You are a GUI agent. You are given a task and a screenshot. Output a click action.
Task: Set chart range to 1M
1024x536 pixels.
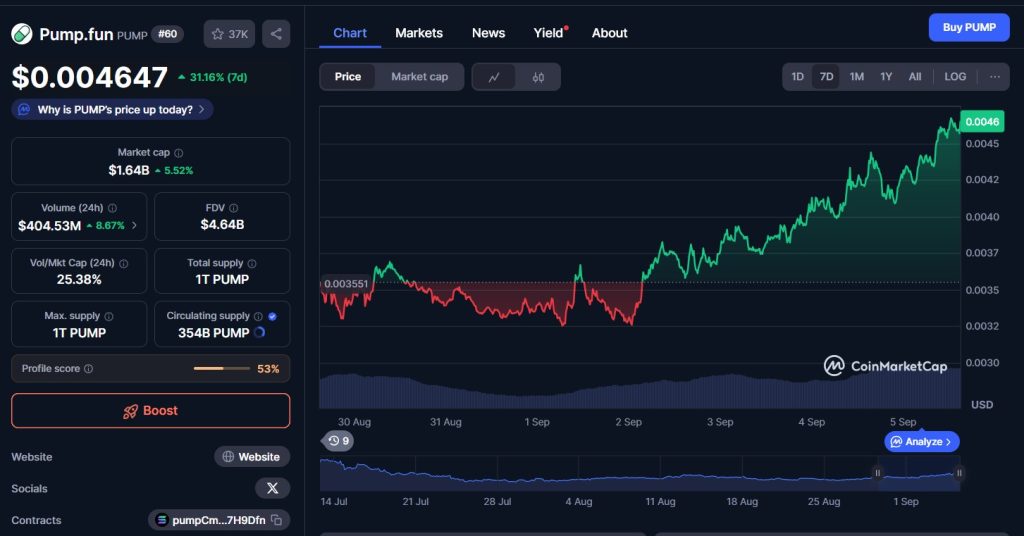pyautogui.click(x=856, y=77)
